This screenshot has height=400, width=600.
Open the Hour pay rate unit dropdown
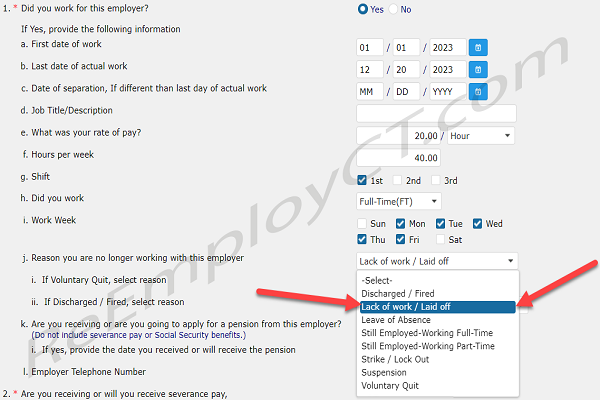(480, 135)
